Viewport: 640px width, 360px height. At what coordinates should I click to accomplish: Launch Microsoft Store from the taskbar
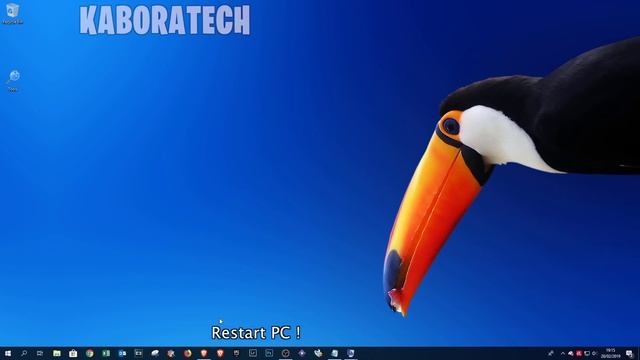point(73,353)
